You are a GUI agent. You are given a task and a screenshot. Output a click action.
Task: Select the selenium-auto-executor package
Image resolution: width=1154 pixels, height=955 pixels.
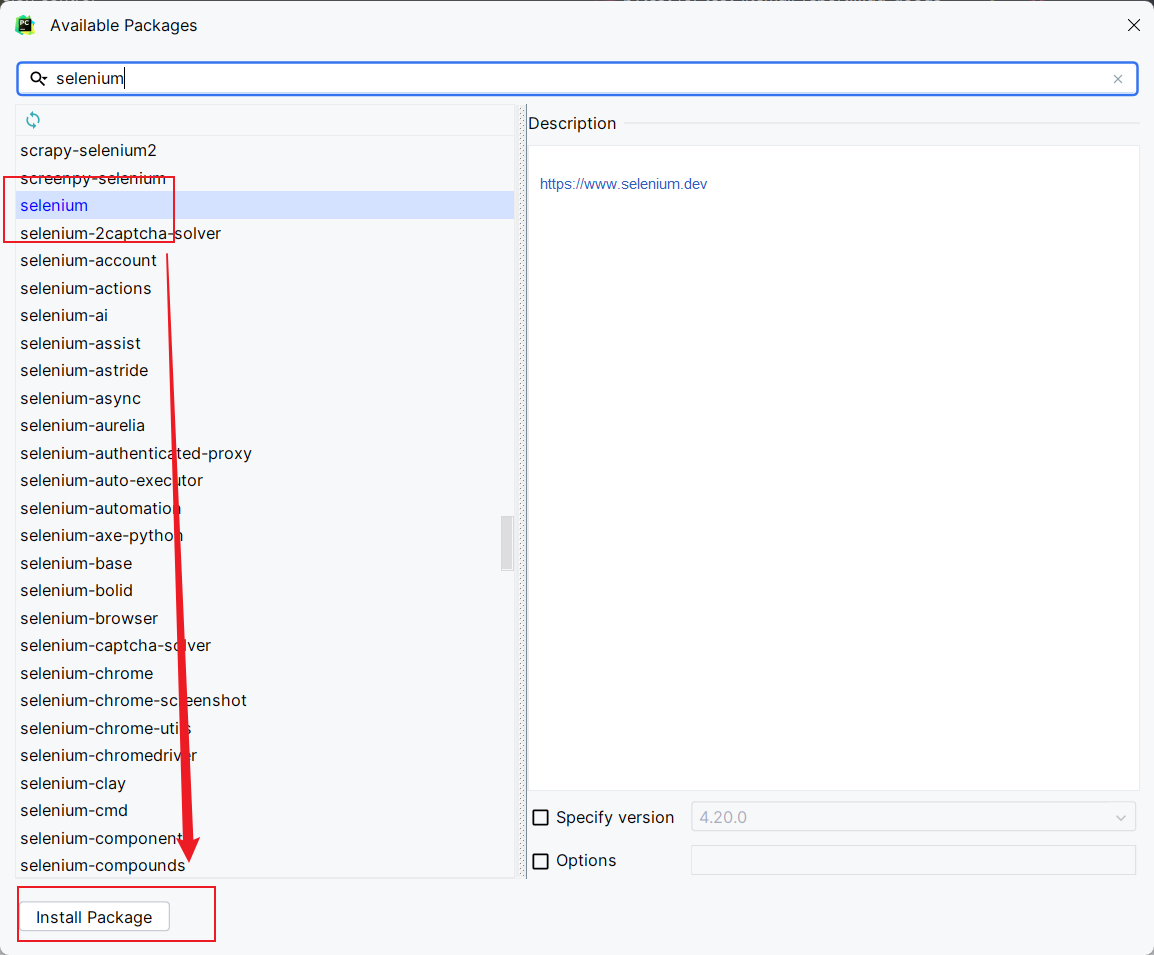265,480
